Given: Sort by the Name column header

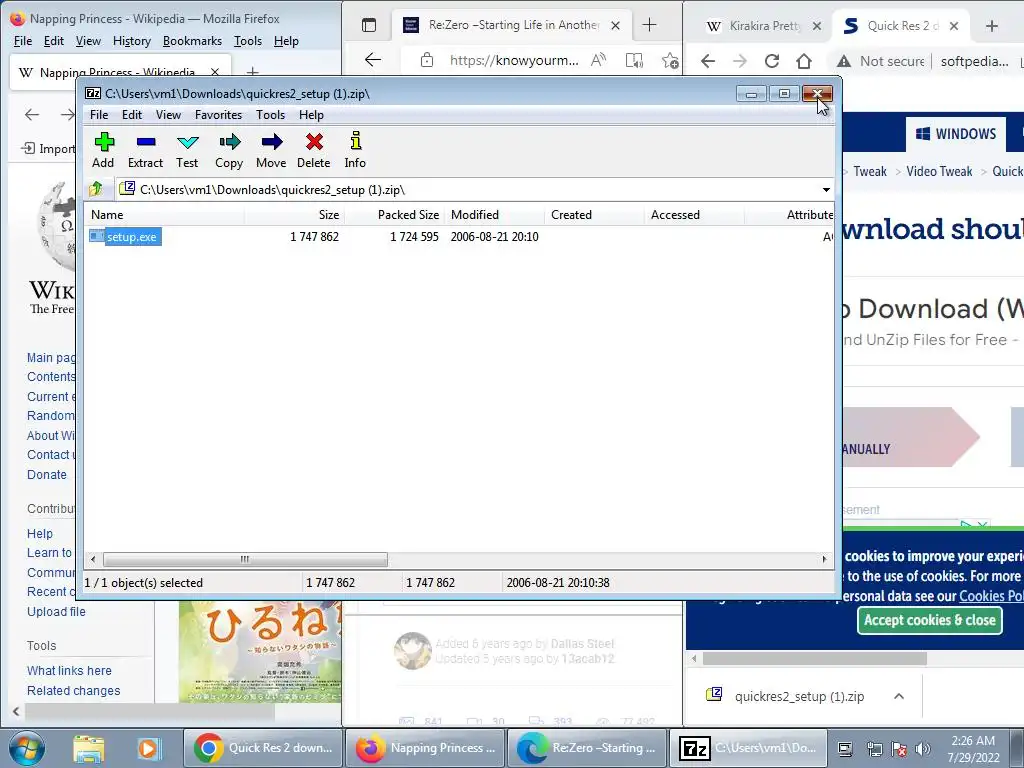Looking at the screenshot, I should pos(165,215).
